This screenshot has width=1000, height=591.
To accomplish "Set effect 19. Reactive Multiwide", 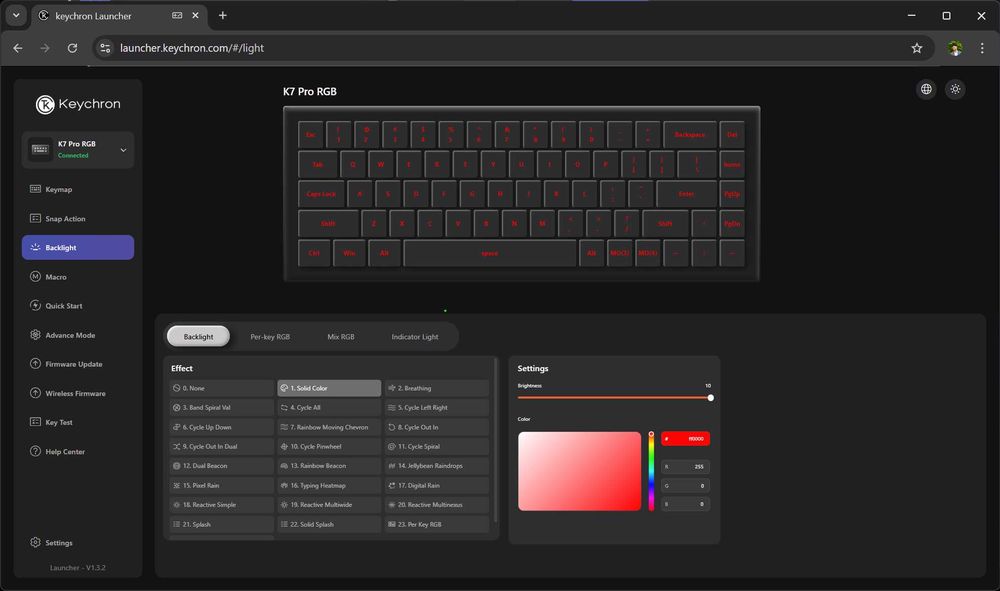I will (329, 504).
